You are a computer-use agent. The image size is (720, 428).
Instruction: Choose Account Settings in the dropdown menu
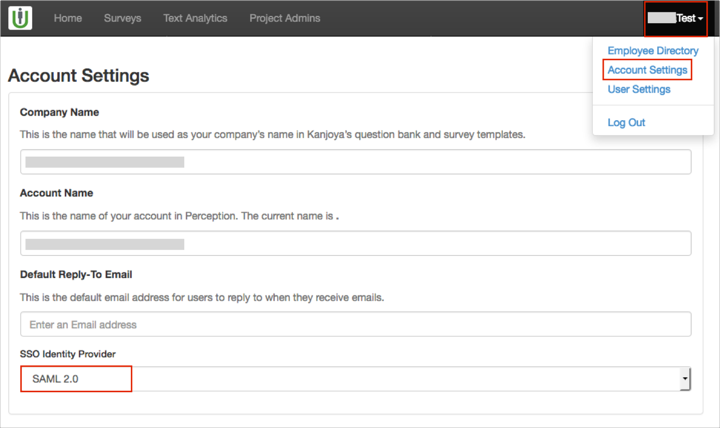click(x=647, y=70)
